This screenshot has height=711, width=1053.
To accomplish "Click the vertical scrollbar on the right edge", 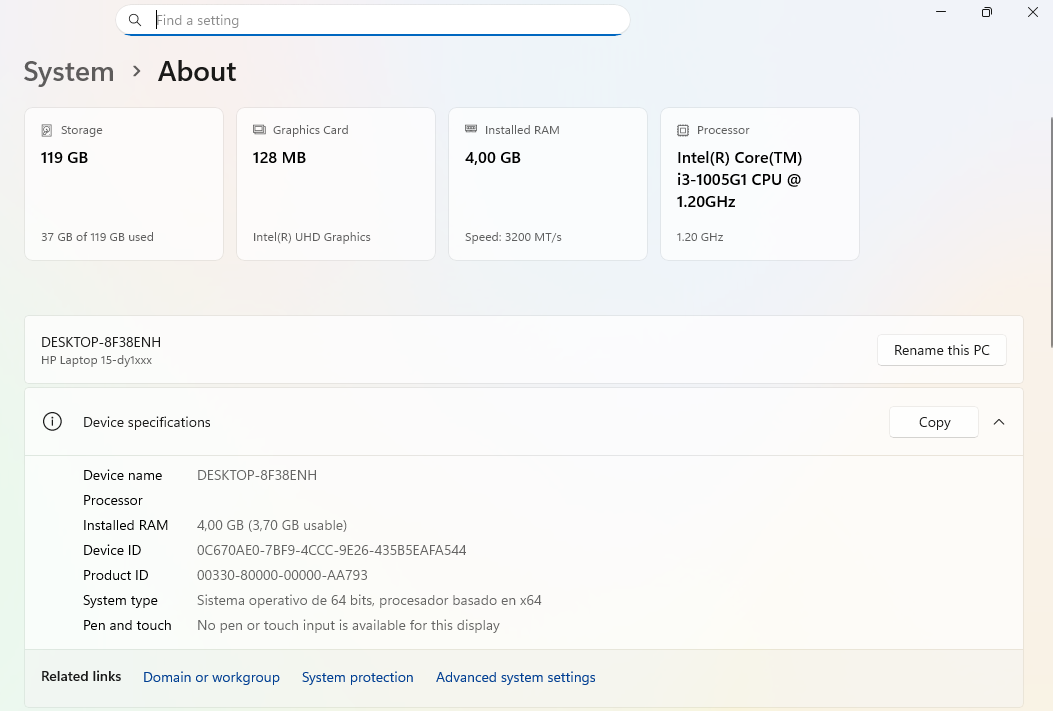I will pos(1049,230).
